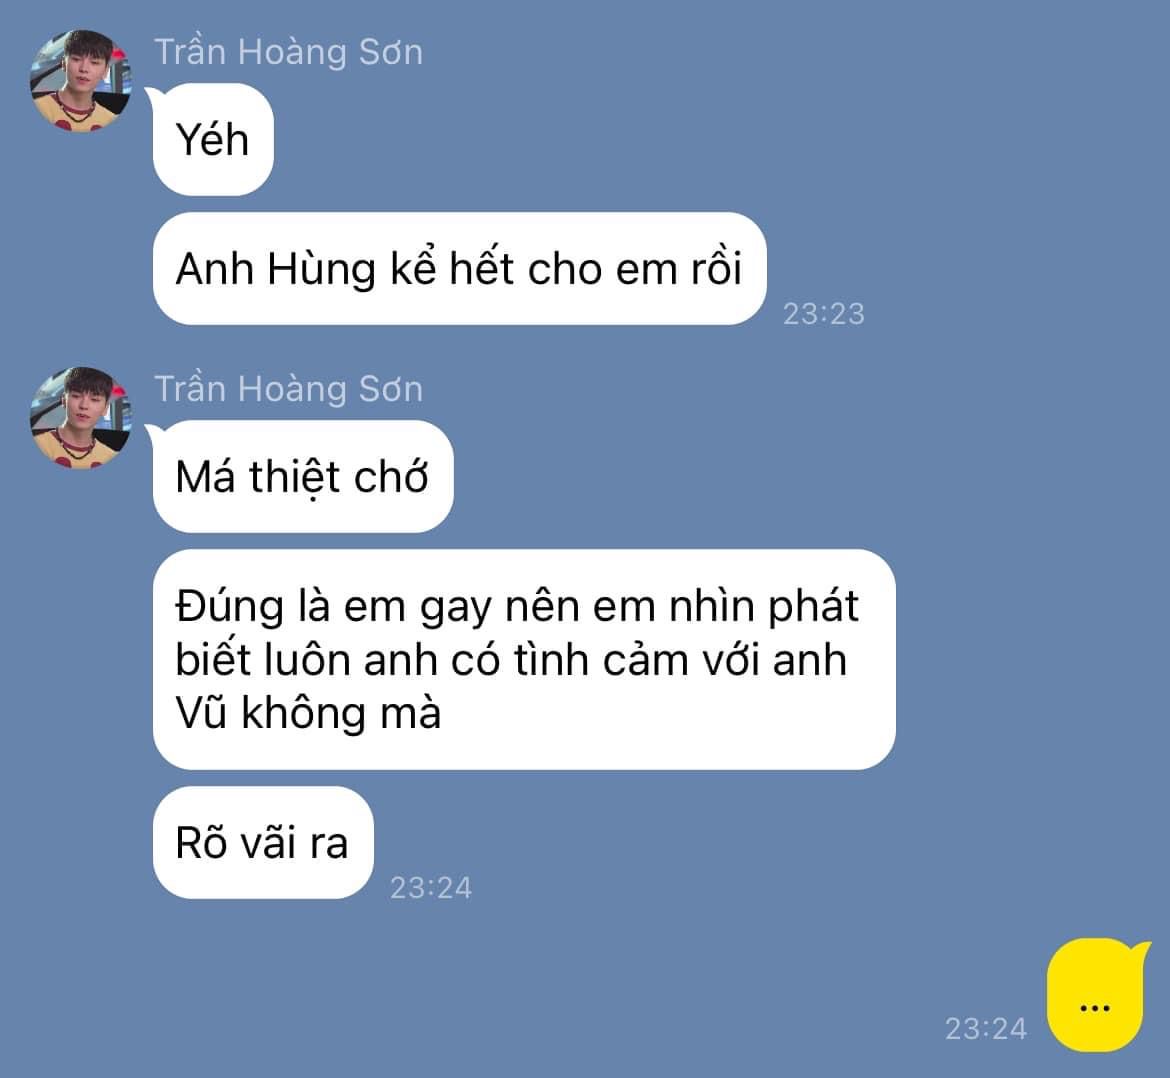Select the "Anh Hùng kể hết cho em rồi" message
This screenshot has width=1170, height=1078.
[x=459, y=269]
